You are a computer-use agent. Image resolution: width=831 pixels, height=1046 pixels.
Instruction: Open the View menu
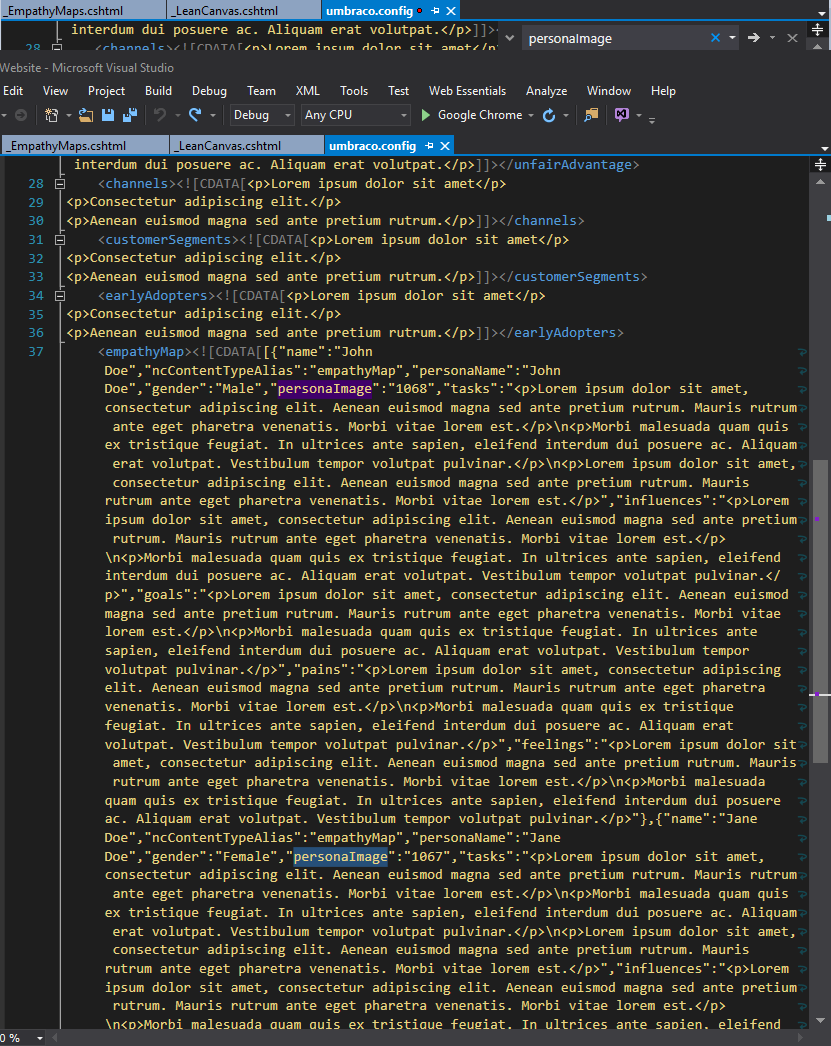point(55,91)
